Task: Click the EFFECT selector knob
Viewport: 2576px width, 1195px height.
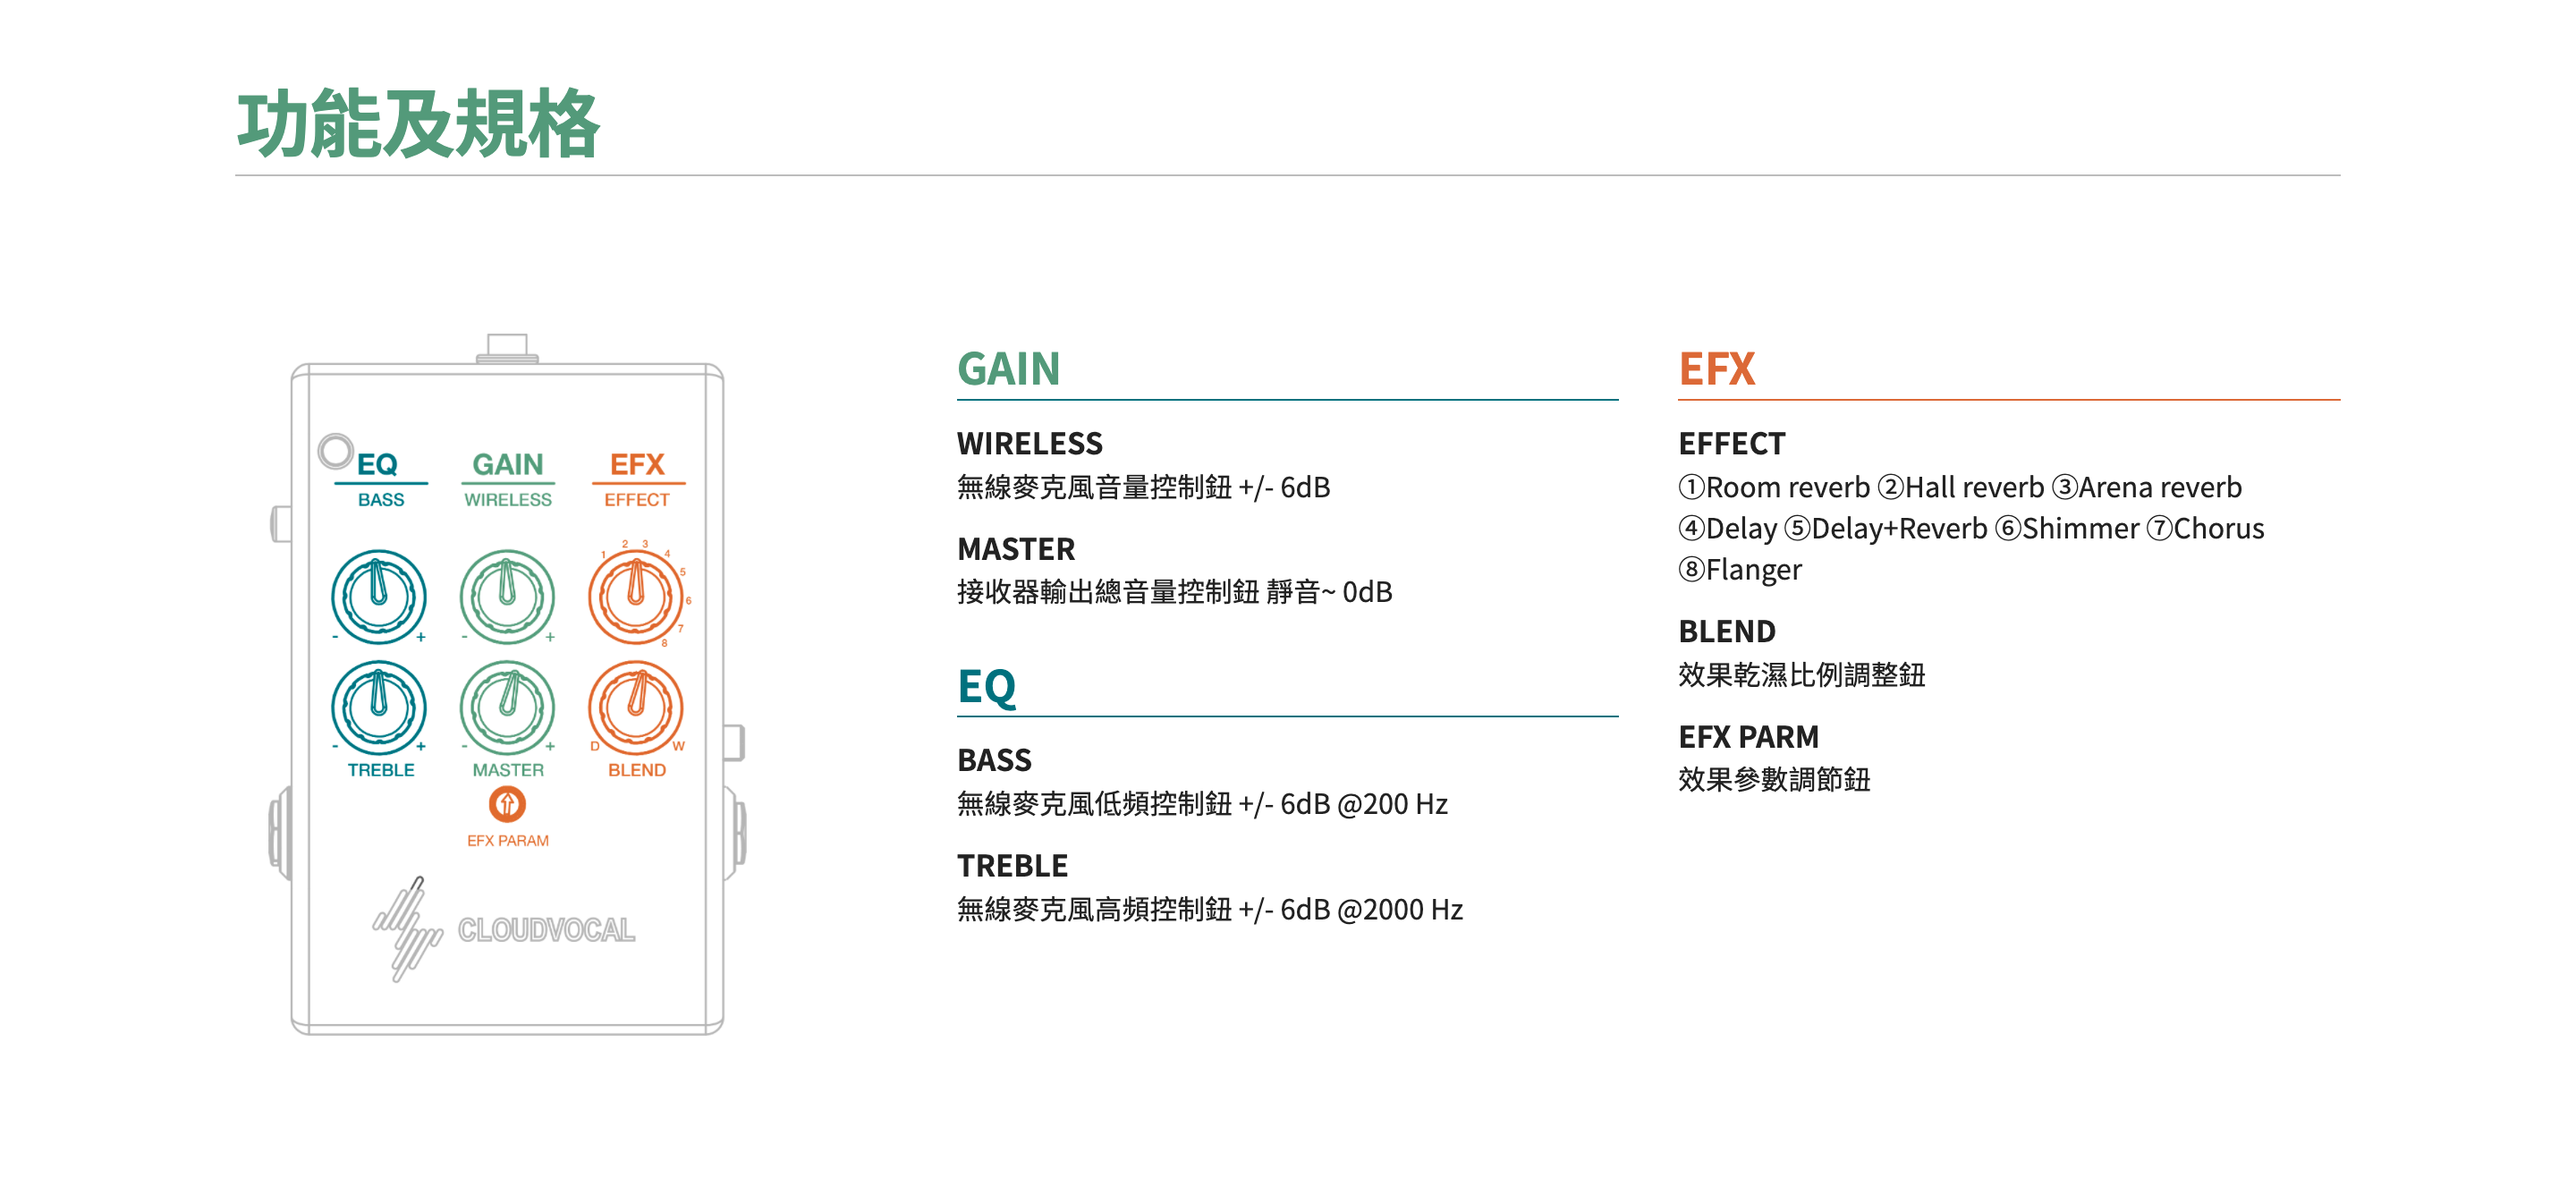Action: pos(635,596)
